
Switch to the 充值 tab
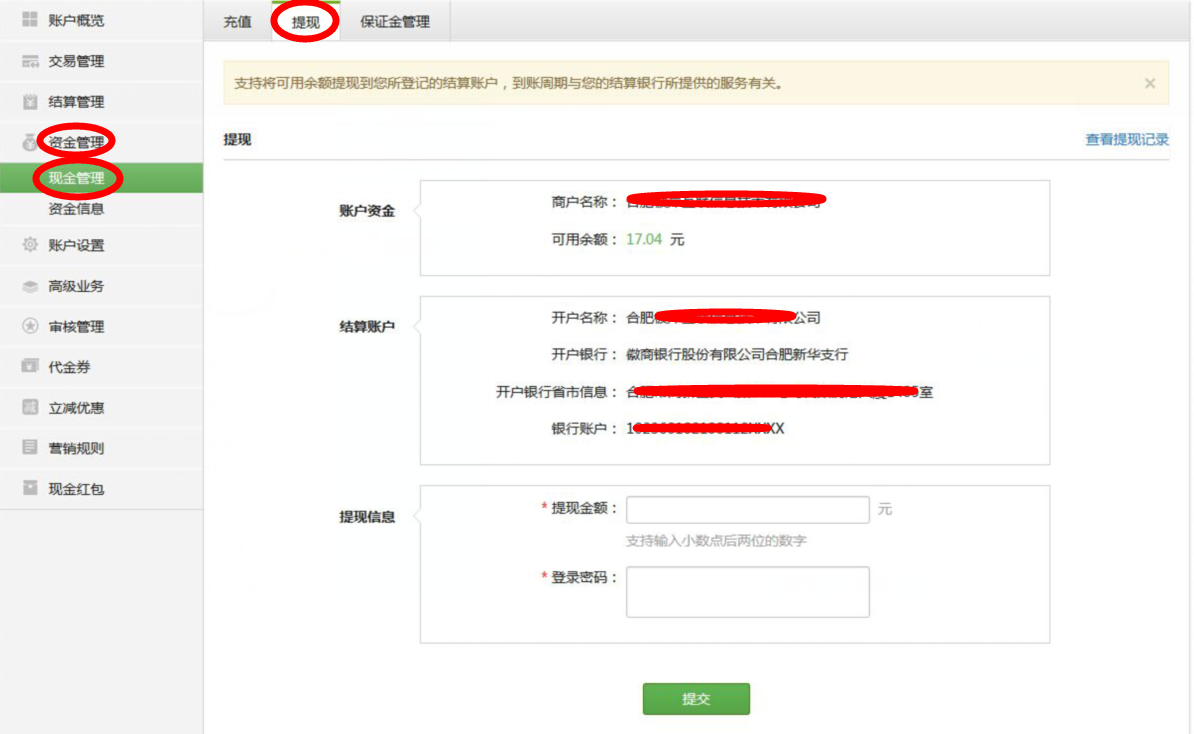pyautogui.click(x=238, y=22)
